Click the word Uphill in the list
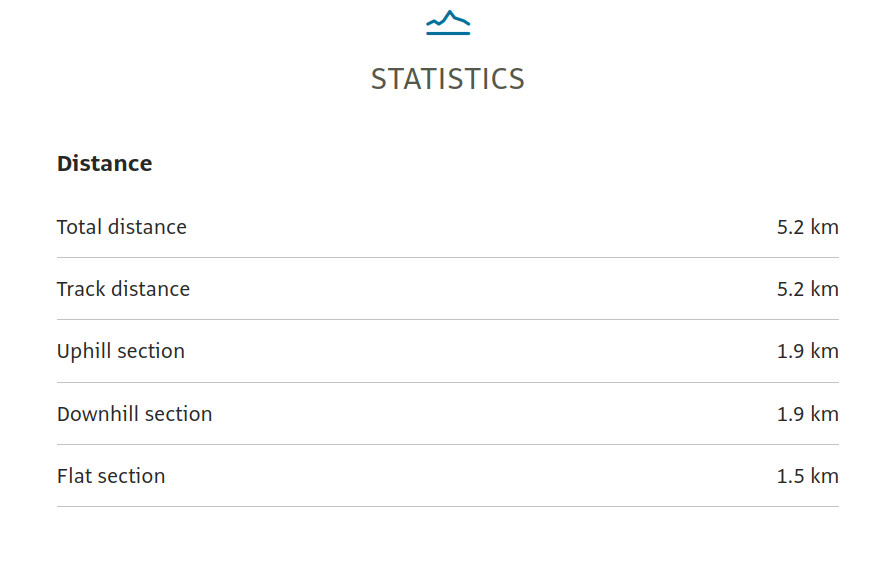 [x=85, y=351]
